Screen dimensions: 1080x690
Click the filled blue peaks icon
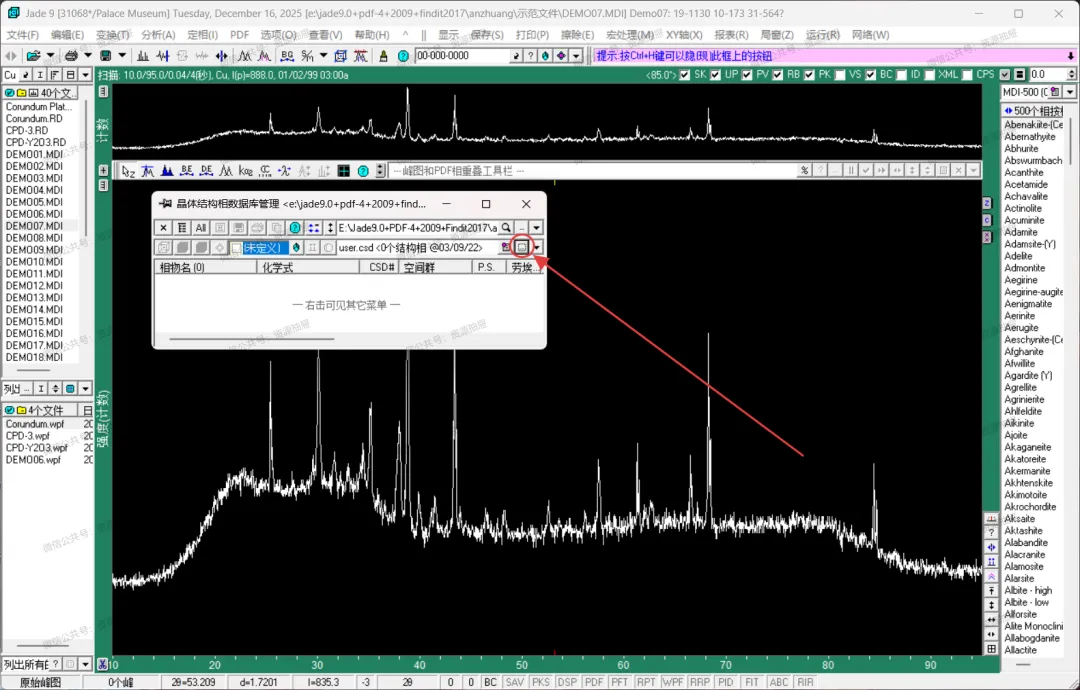pyautogui.click(x=167, y=171)
